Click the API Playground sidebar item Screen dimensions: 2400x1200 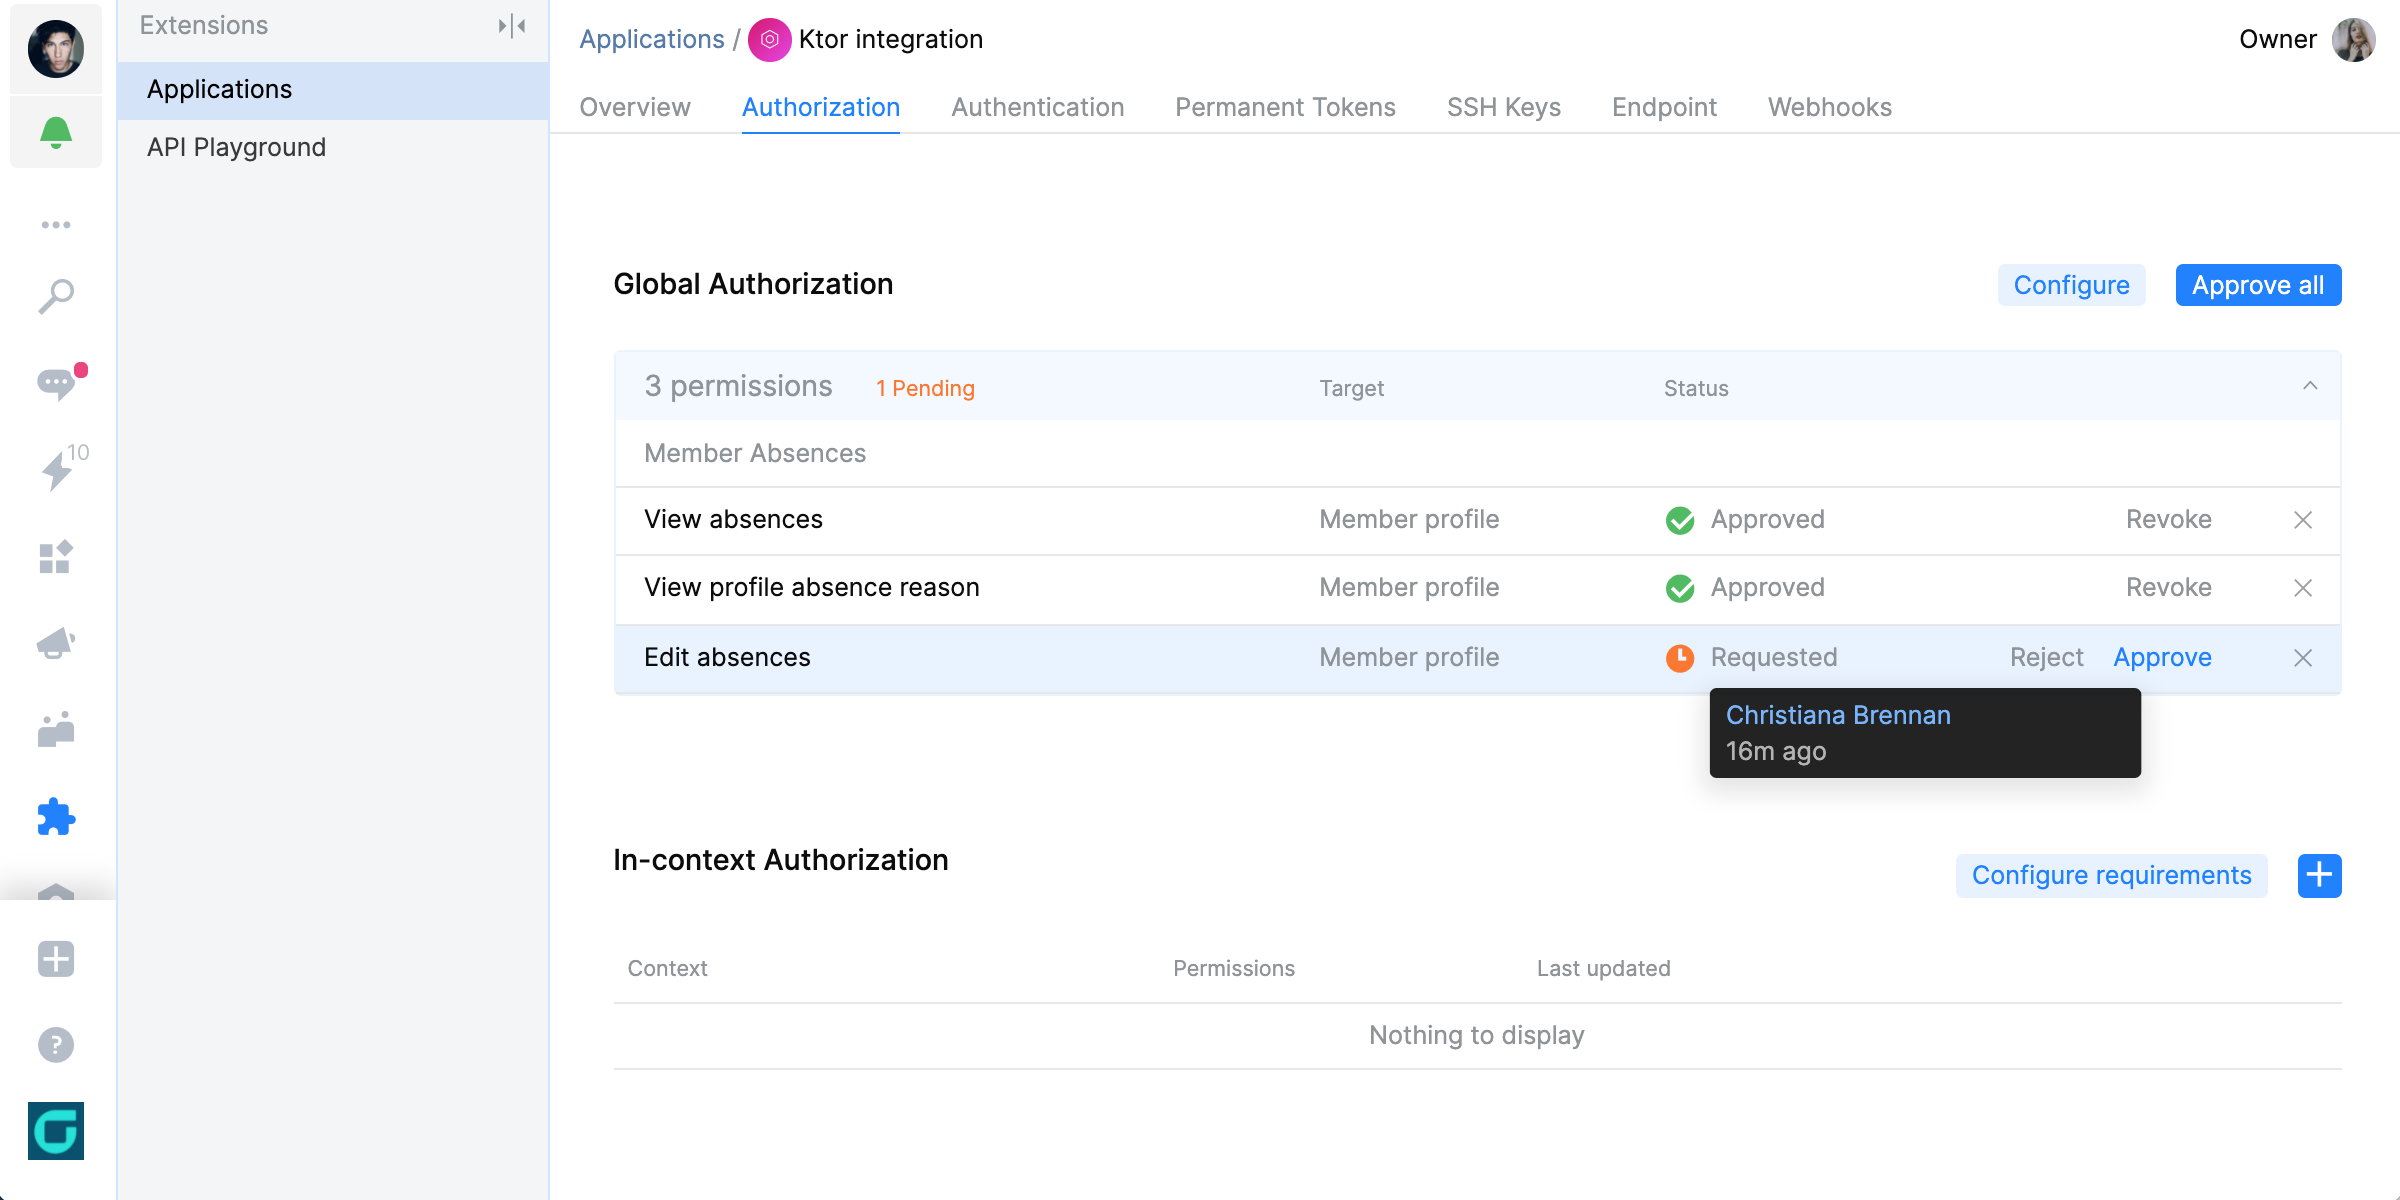point(237,147)
